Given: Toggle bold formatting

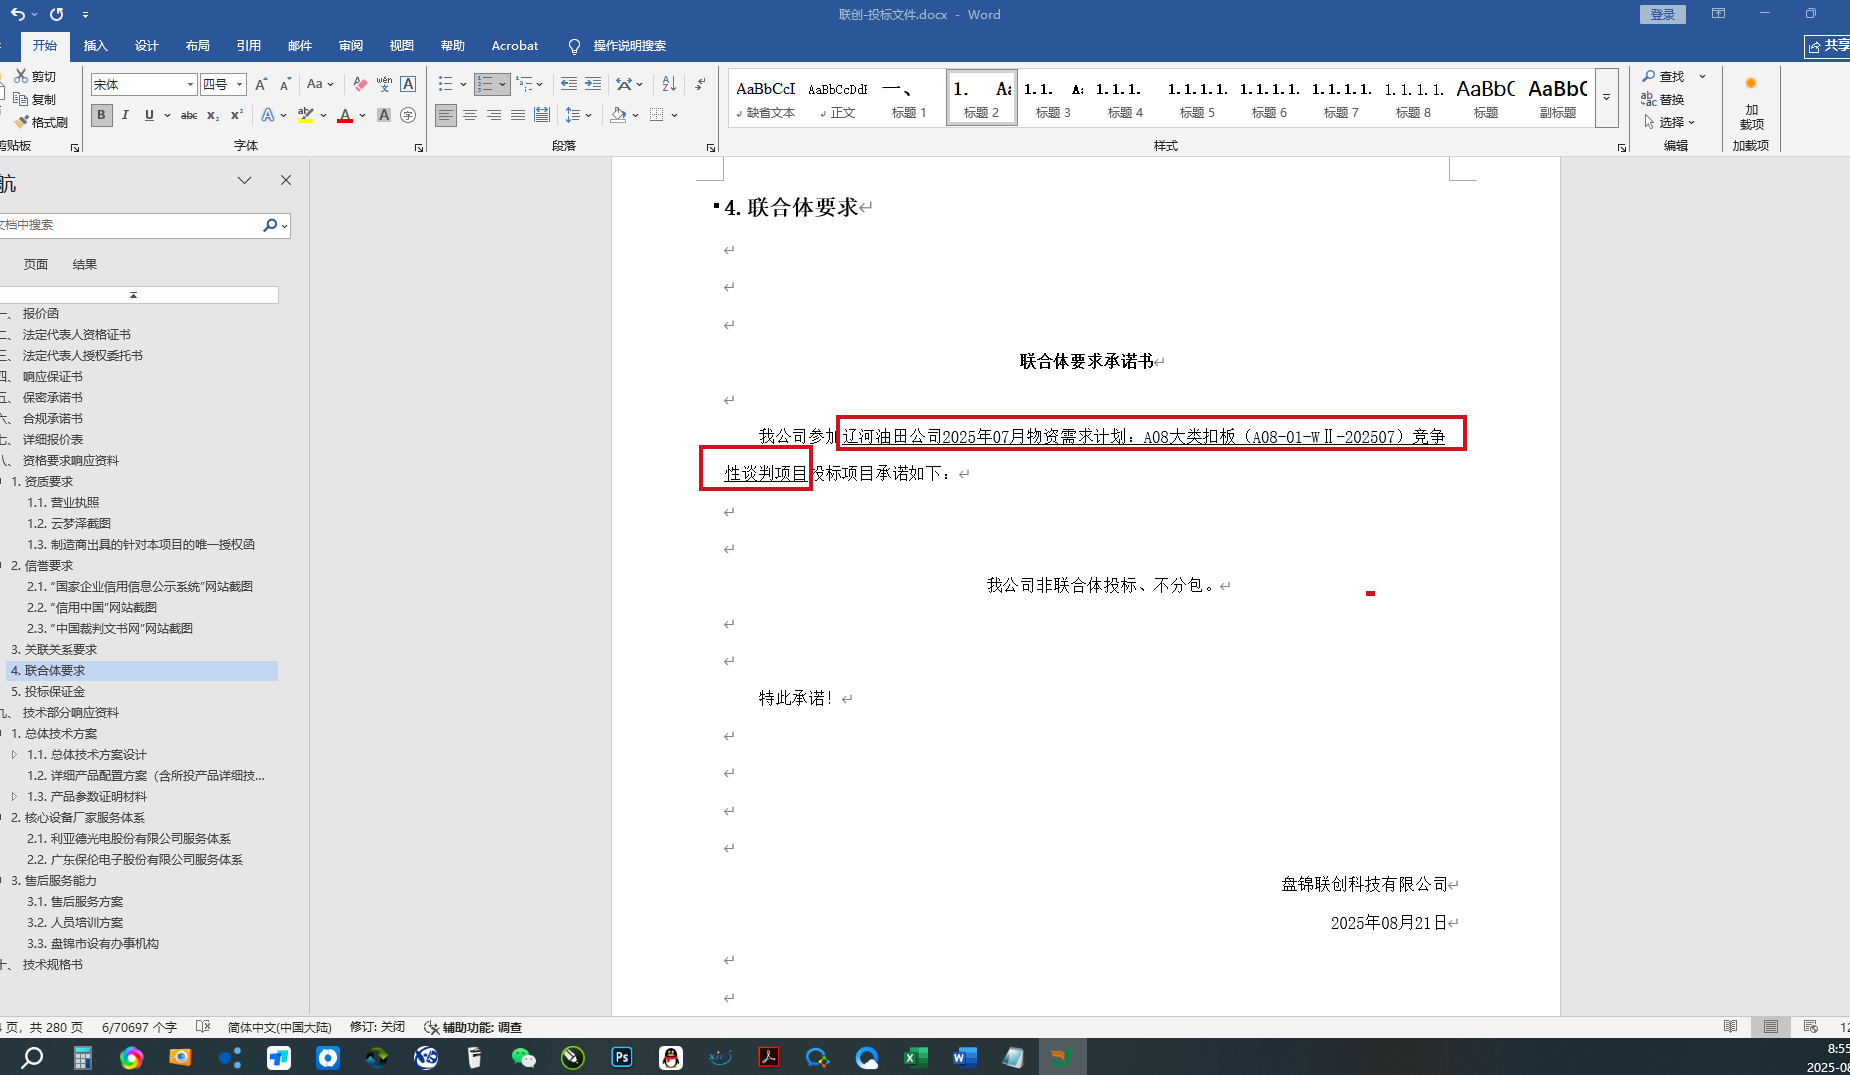Looking at the screenshot, I should point(101,115).
